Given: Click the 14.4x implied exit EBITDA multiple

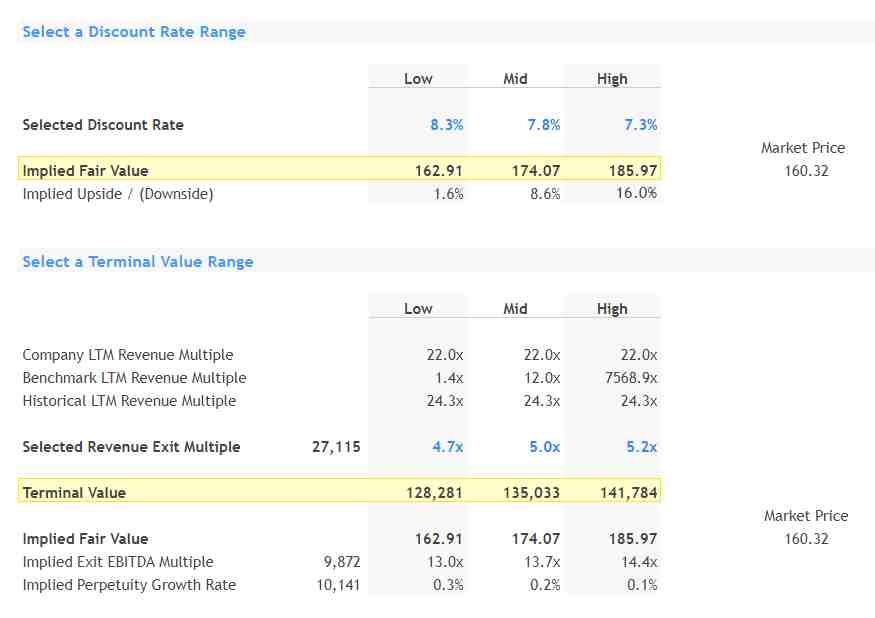Looking at the screenshot, I should [639, 562].
